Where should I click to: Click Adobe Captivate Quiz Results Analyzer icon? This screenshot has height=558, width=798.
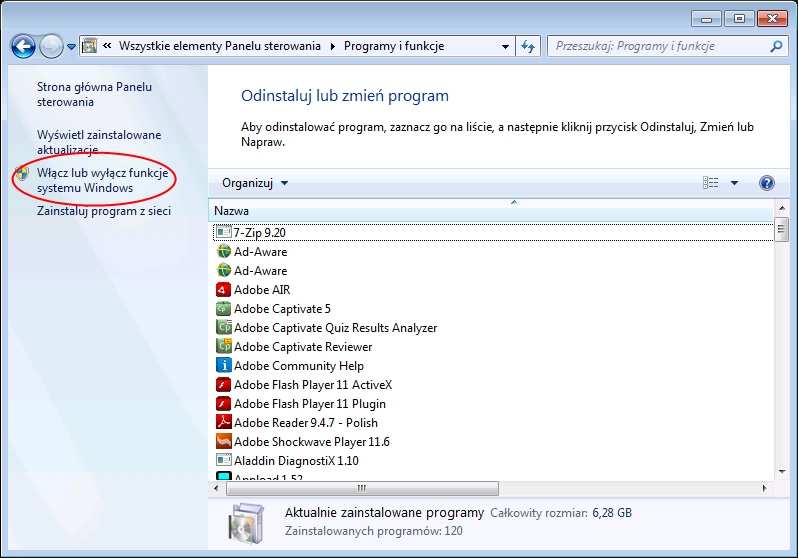223,327
